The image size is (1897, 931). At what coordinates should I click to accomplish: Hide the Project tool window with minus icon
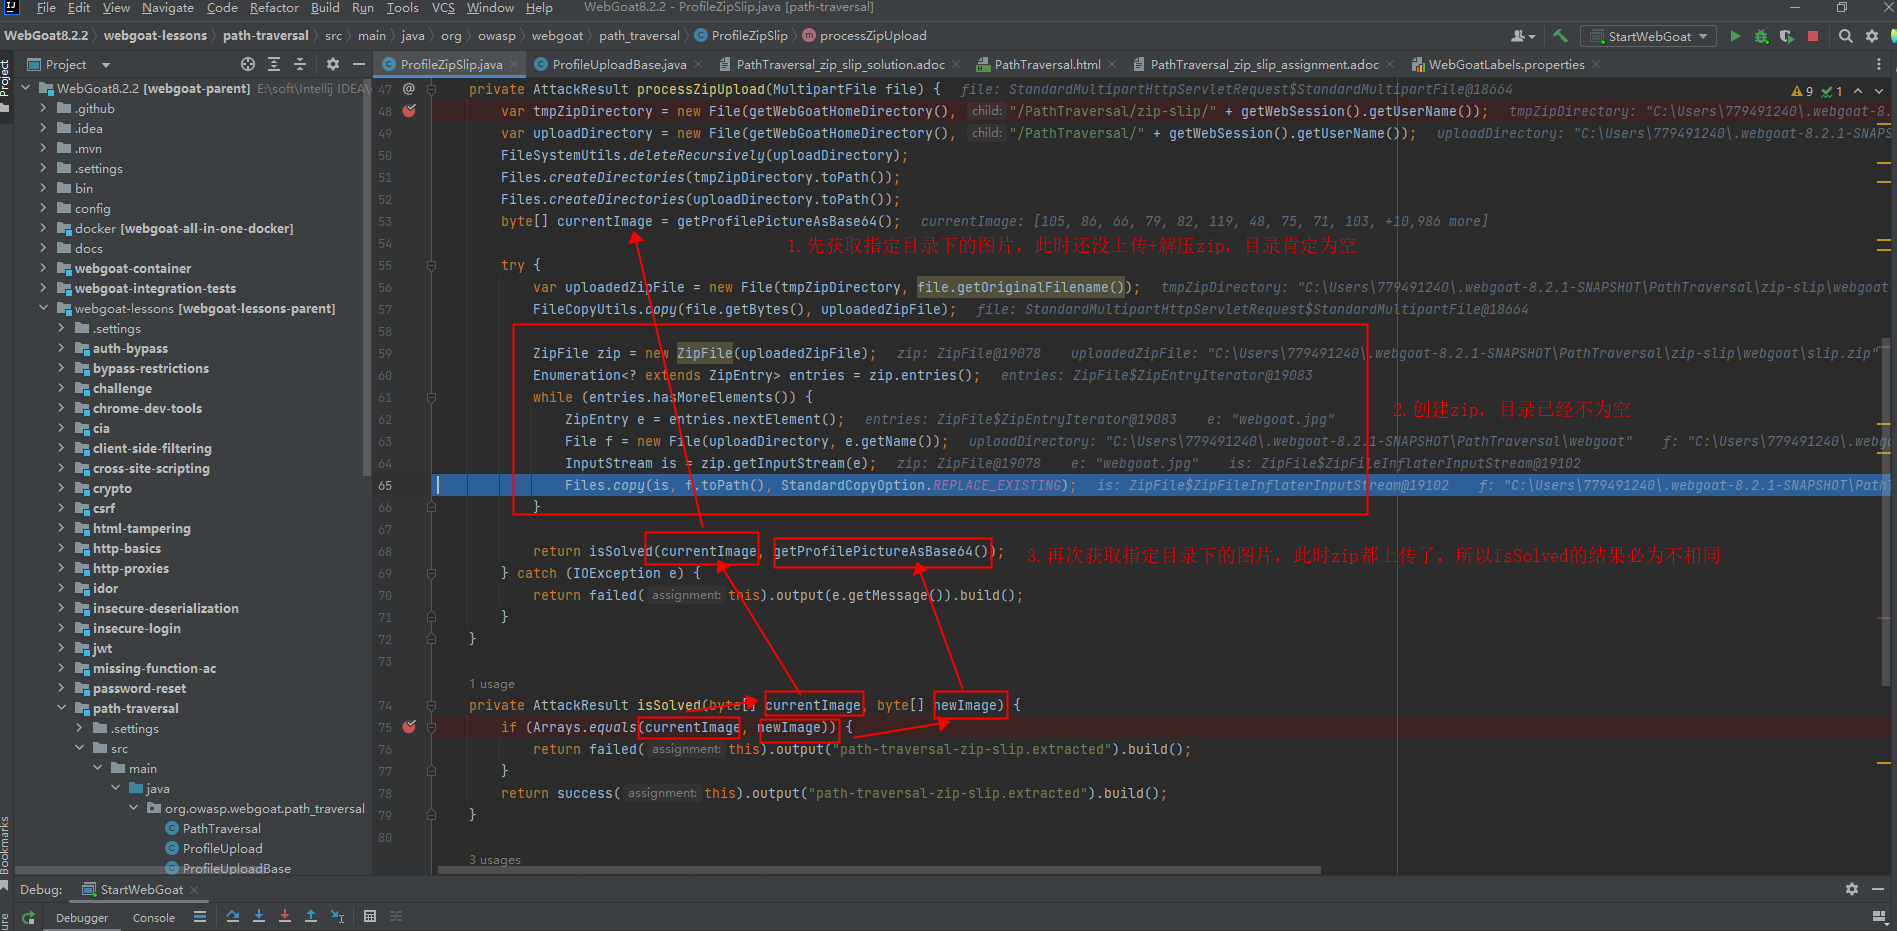[358, 64]
